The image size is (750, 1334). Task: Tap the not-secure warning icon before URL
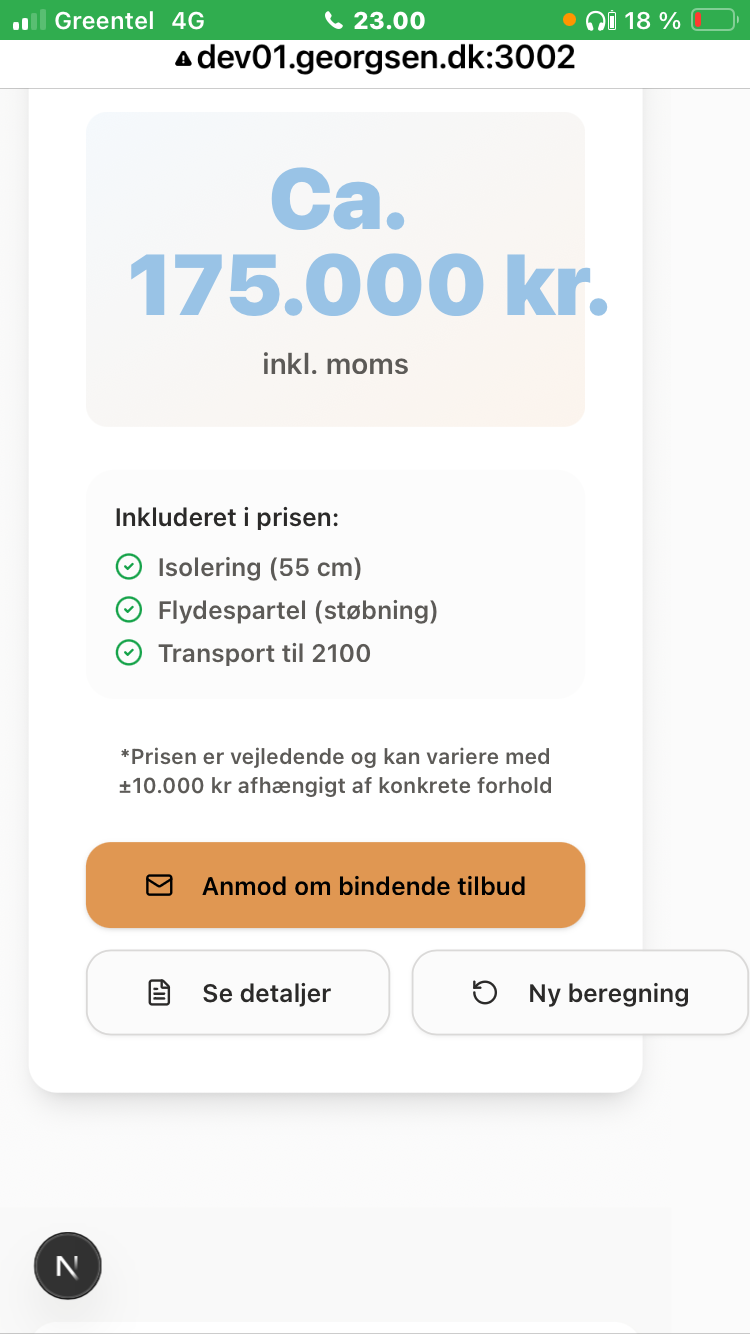pyautogui.click(x=183, y=59)
